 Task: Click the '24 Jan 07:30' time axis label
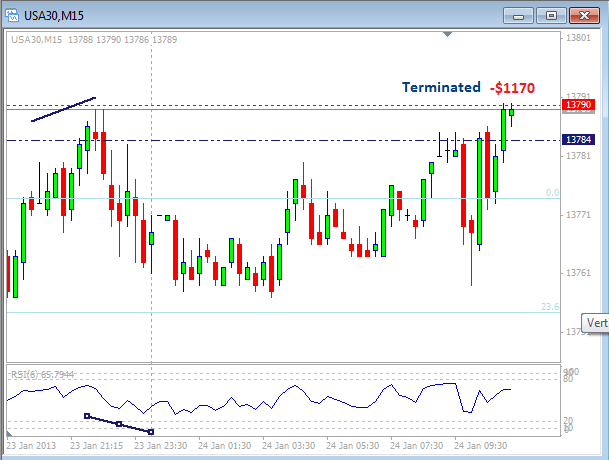pos(416,446)
